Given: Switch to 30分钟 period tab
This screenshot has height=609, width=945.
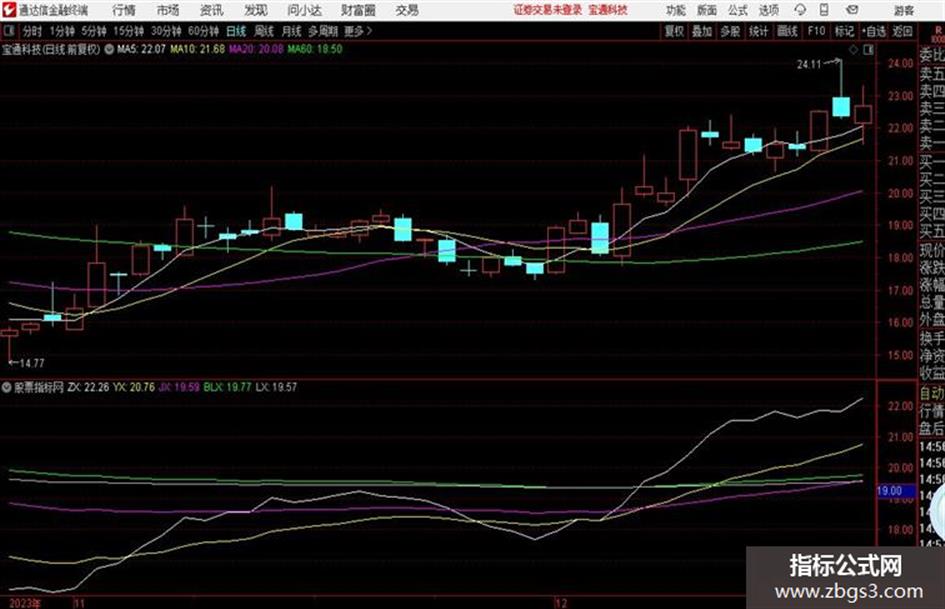Looking at the screenshot, I should (x=166, y=31).
